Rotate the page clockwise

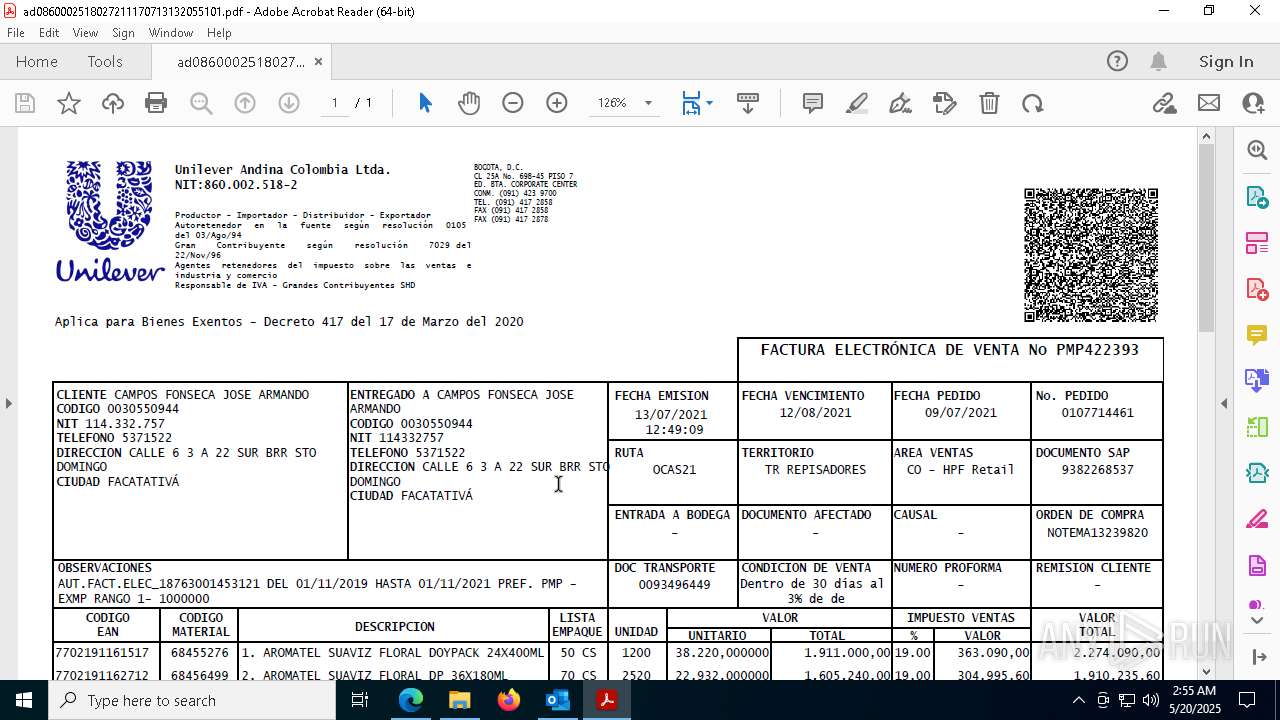tap(1033, 103)
